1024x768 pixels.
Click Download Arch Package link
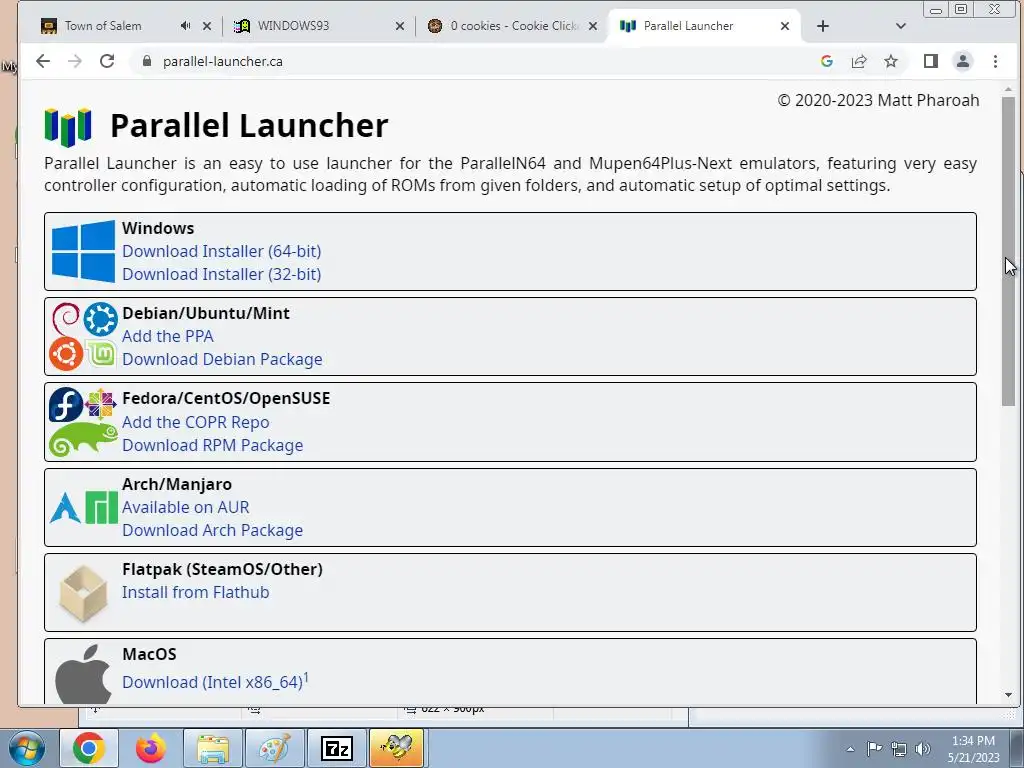(212, 530)
